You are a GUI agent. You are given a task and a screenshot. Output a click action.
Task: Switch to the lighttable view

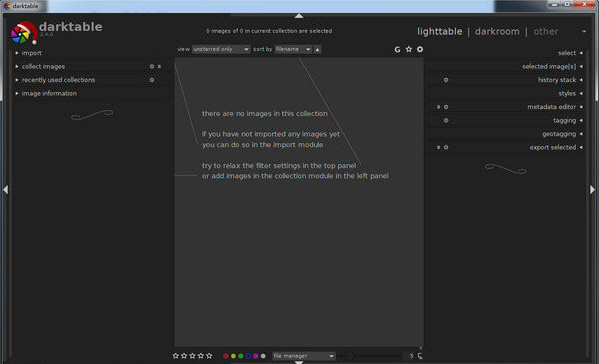pyautogui.click(x=440, y=32)
